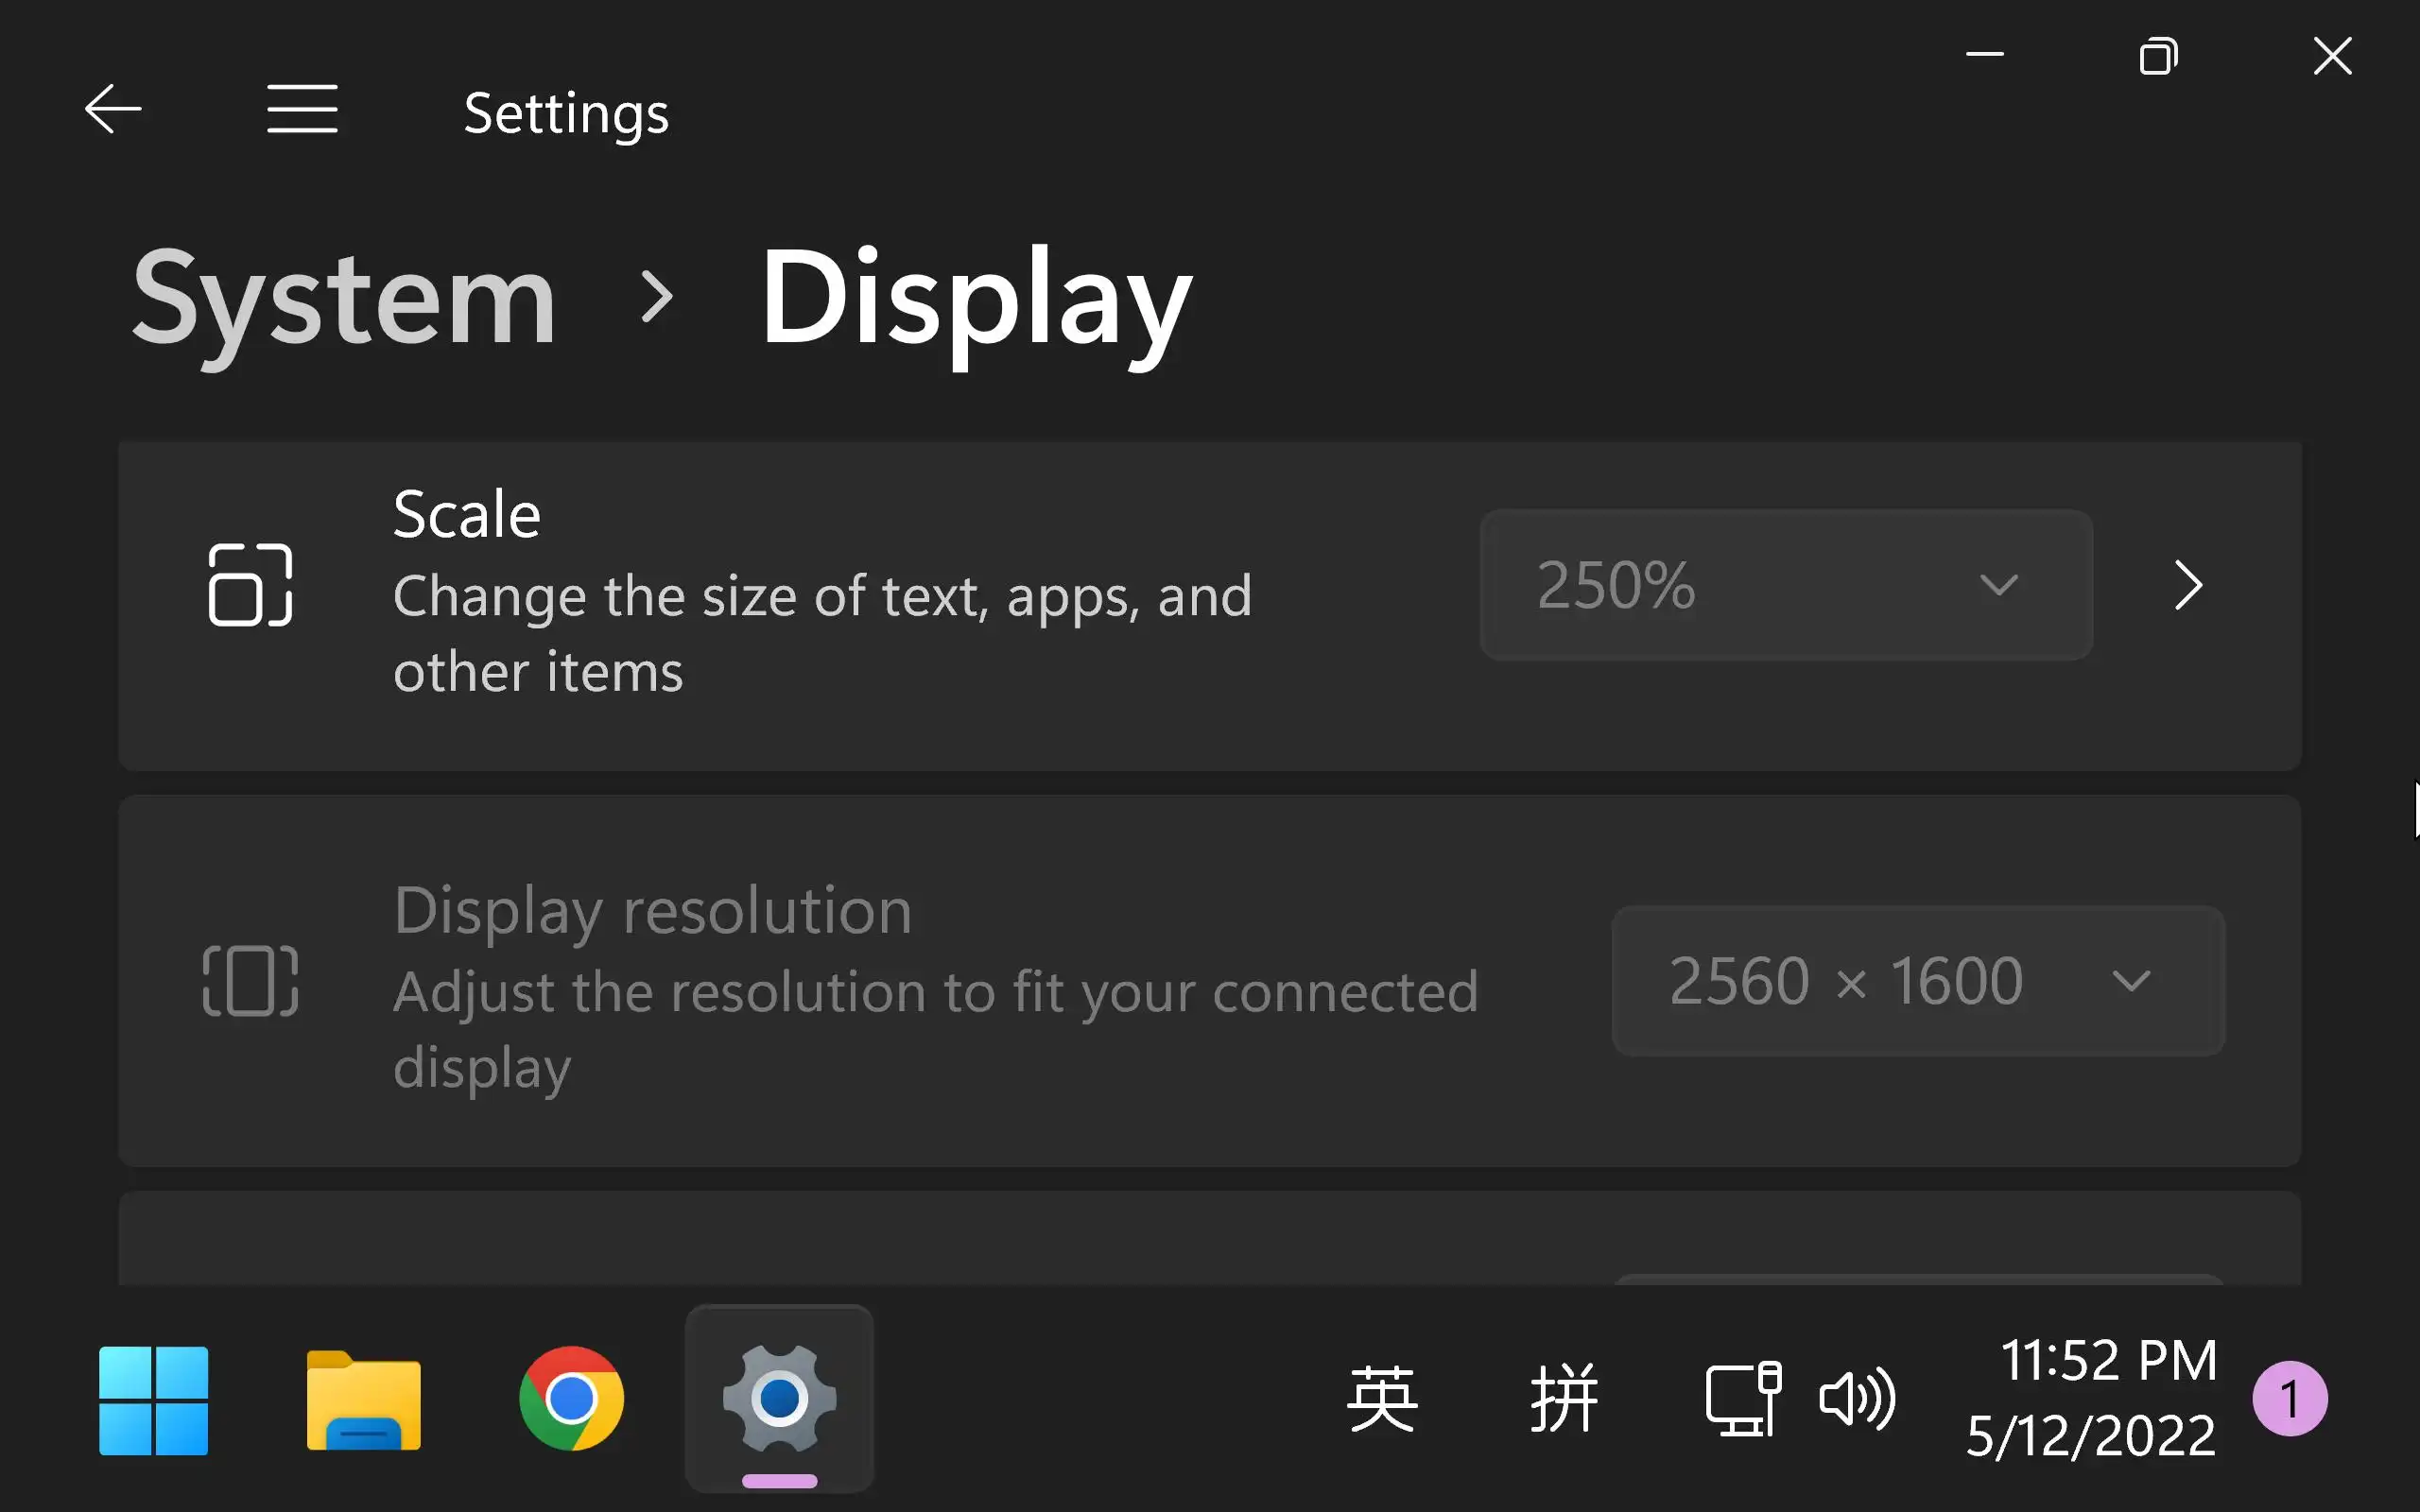Open the 2560 × 1600 resolution dropdown
2420x1512 pixels.
pyautogui.click(x=1917, y=981)
